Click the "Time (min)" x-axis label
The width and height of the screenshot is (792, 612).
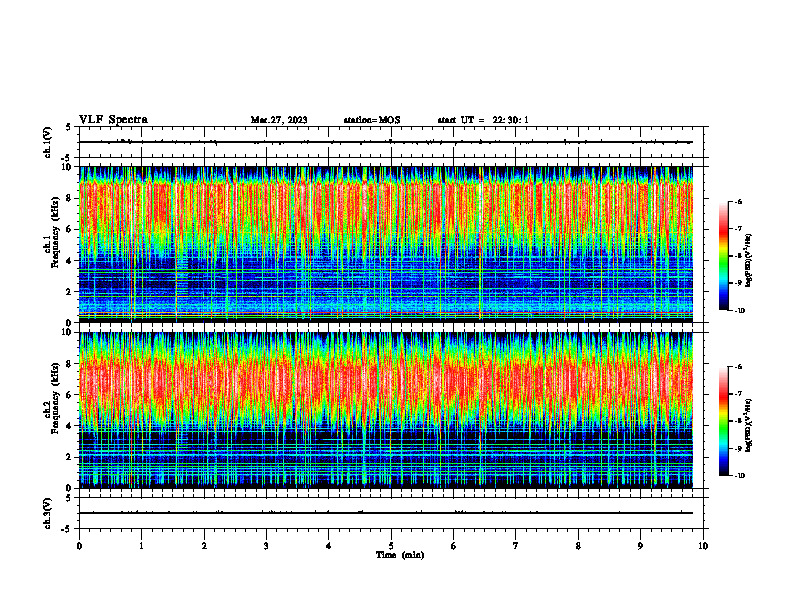tap(400, 555)
